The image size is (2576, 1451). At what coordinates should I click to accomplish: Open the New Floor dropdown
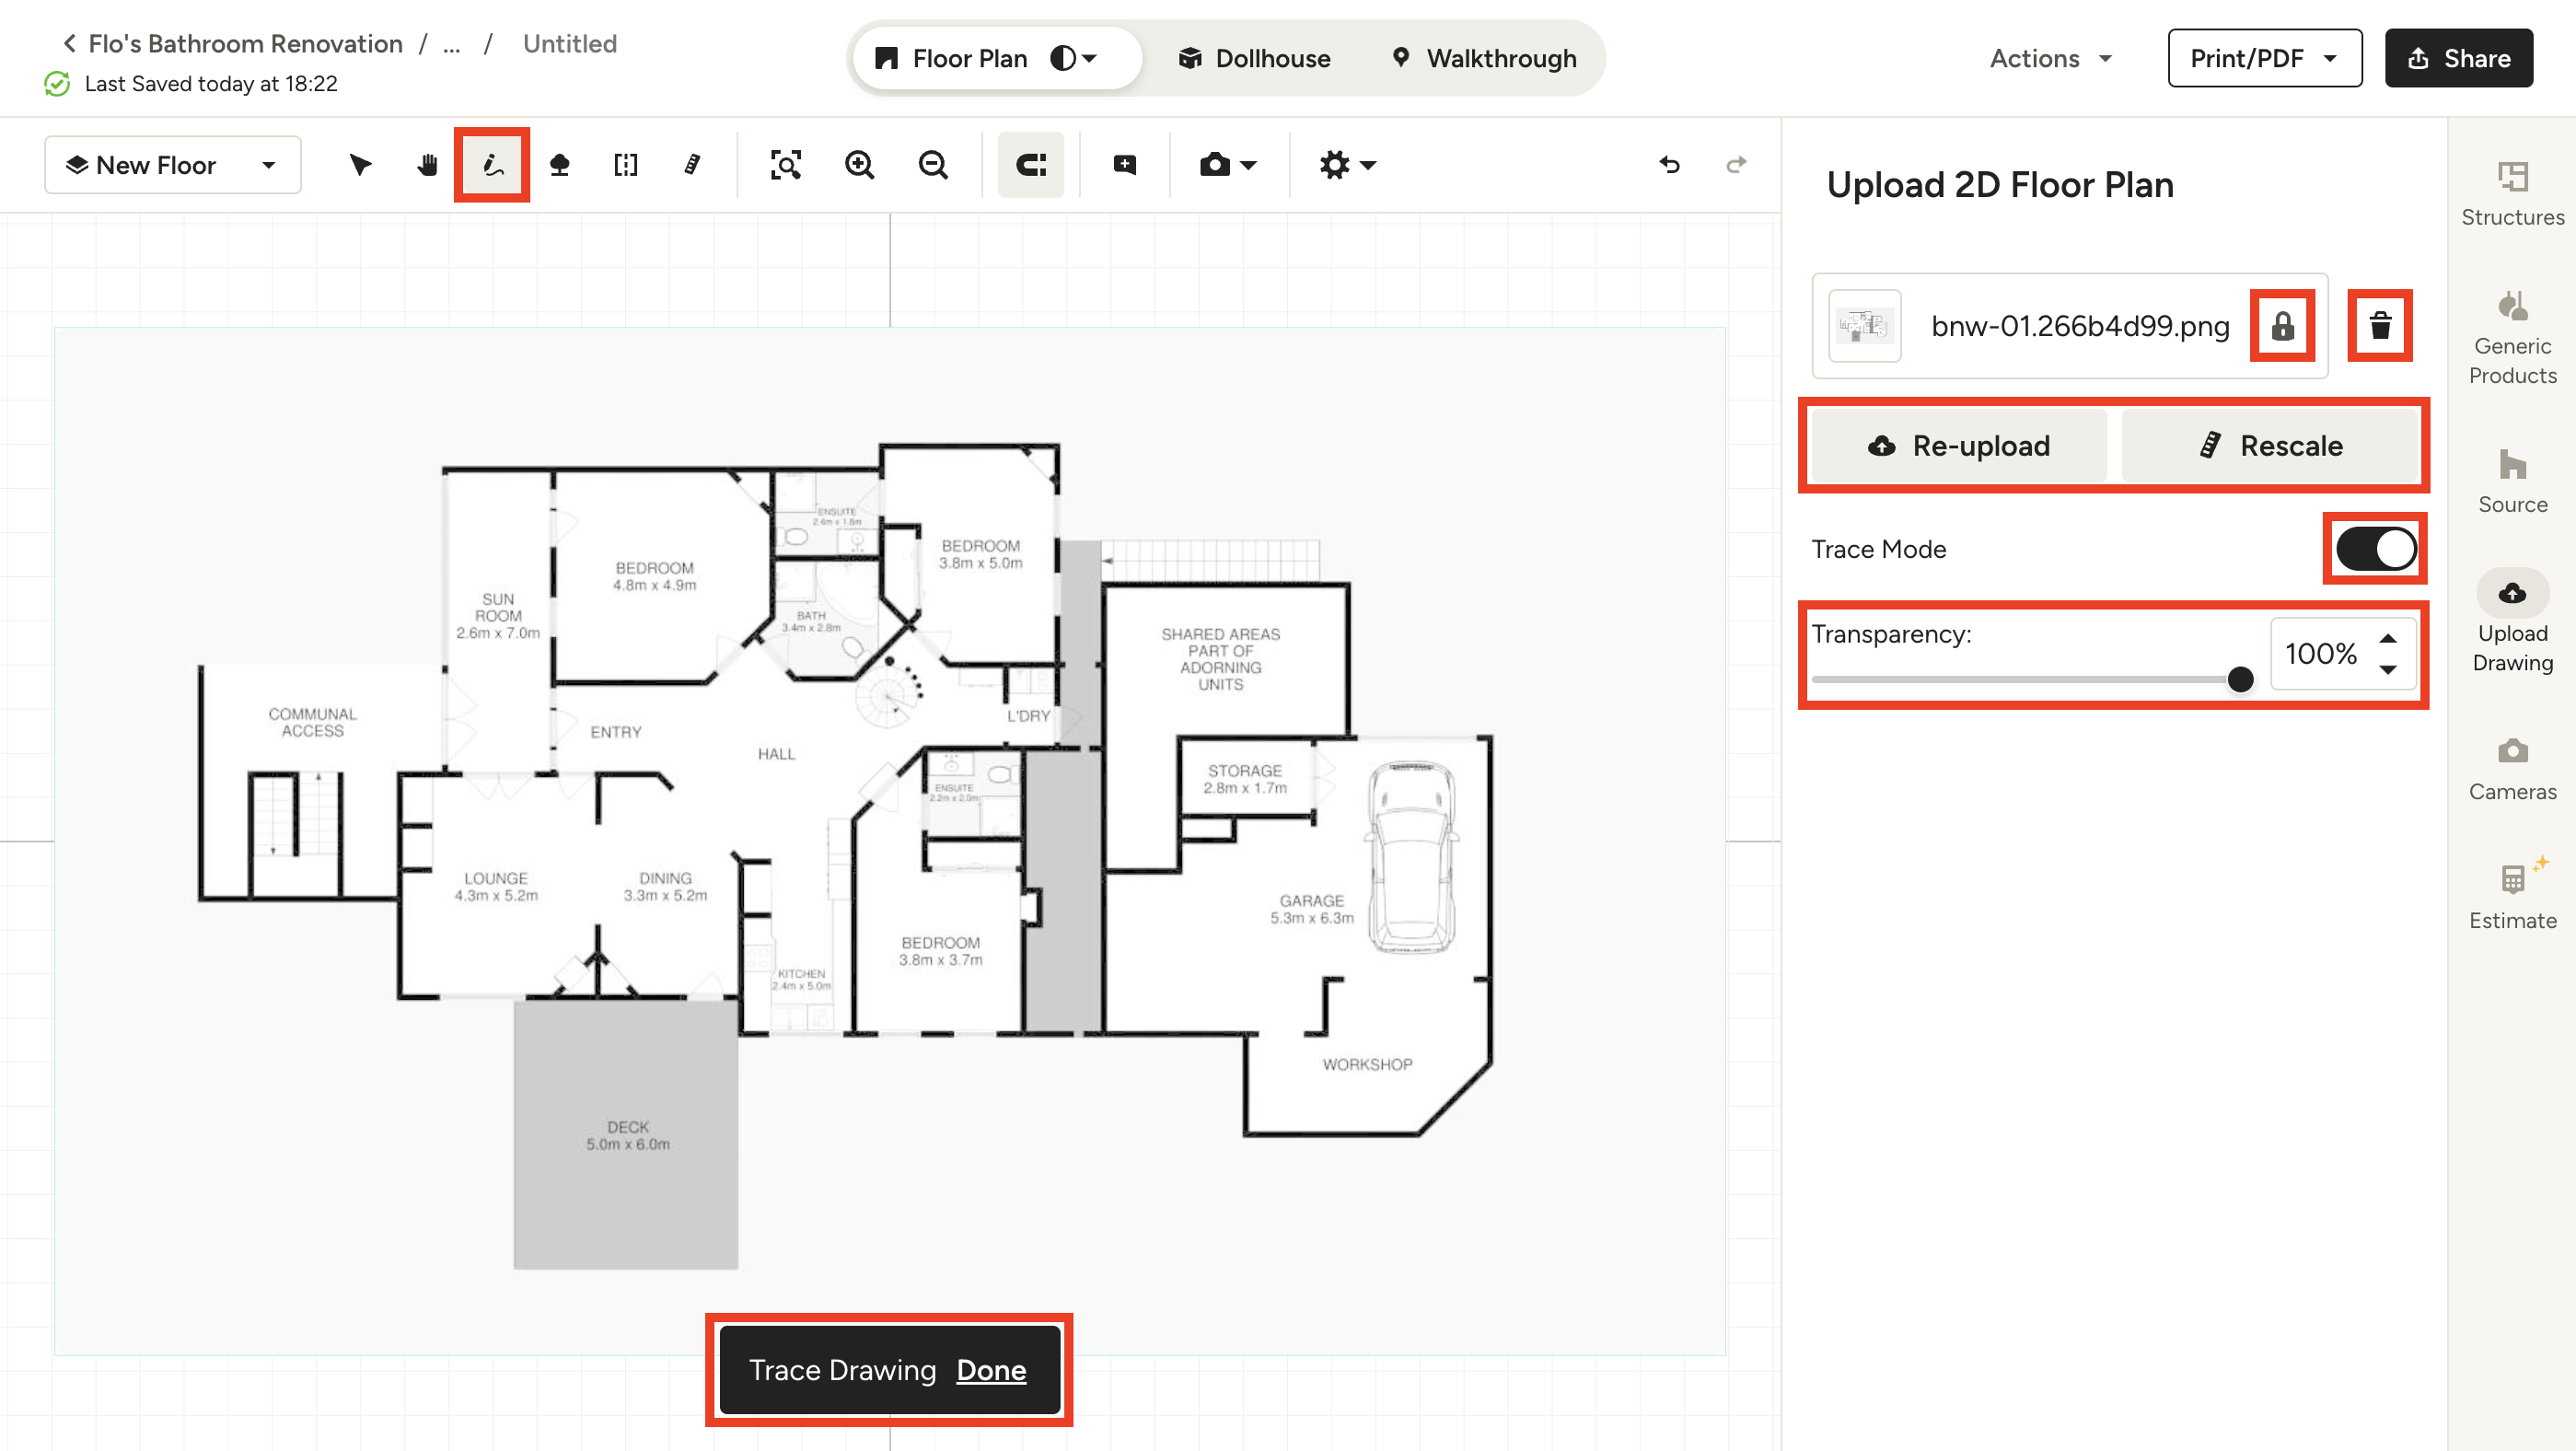(172, 165)
